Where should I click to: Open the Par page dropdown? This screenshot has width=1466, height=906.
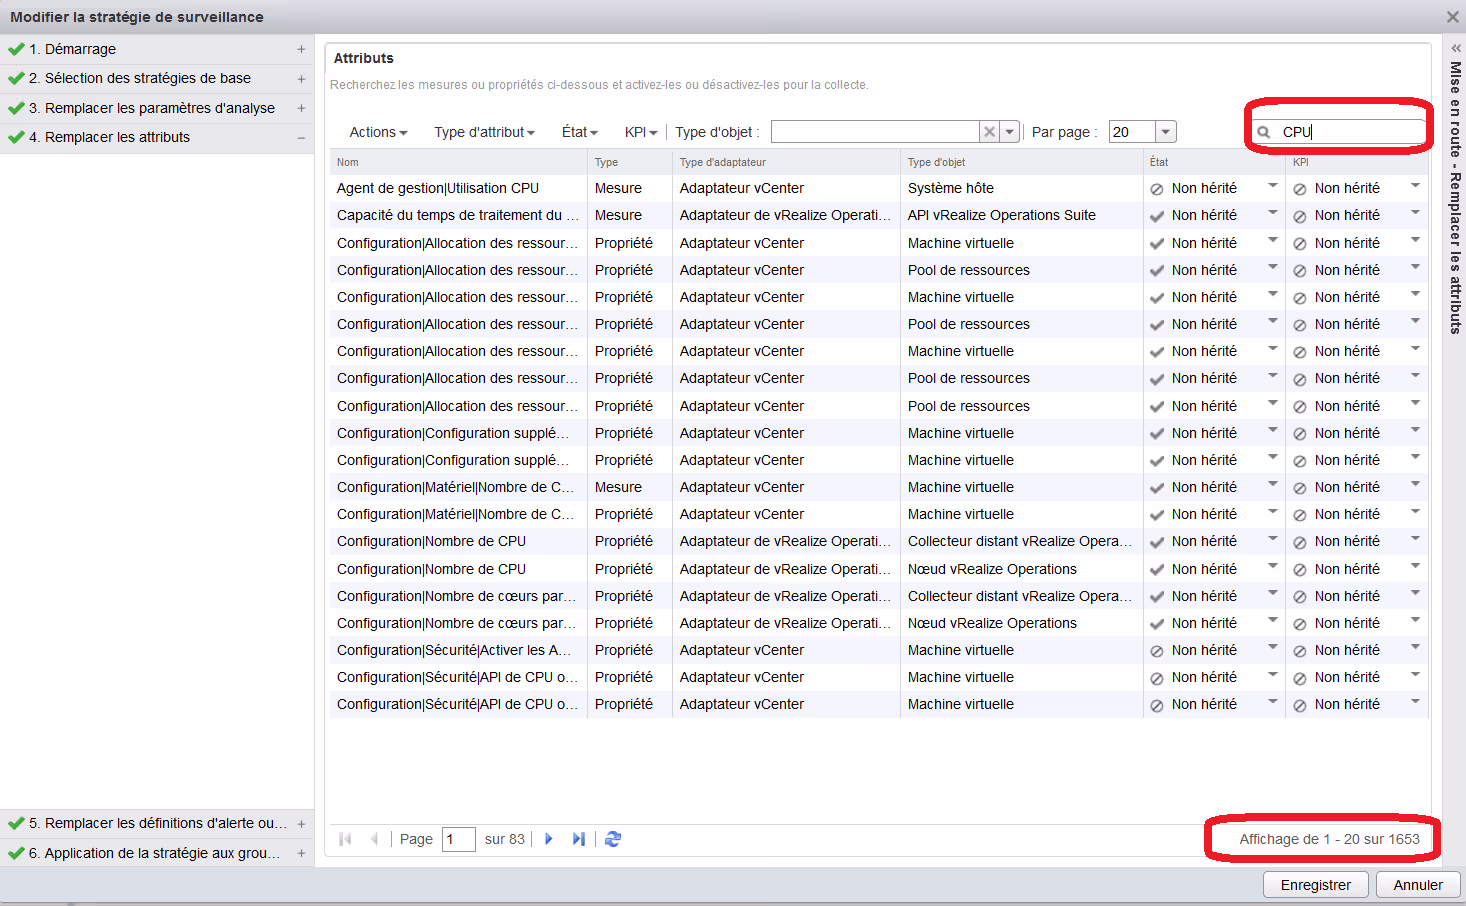[1165, 132]
